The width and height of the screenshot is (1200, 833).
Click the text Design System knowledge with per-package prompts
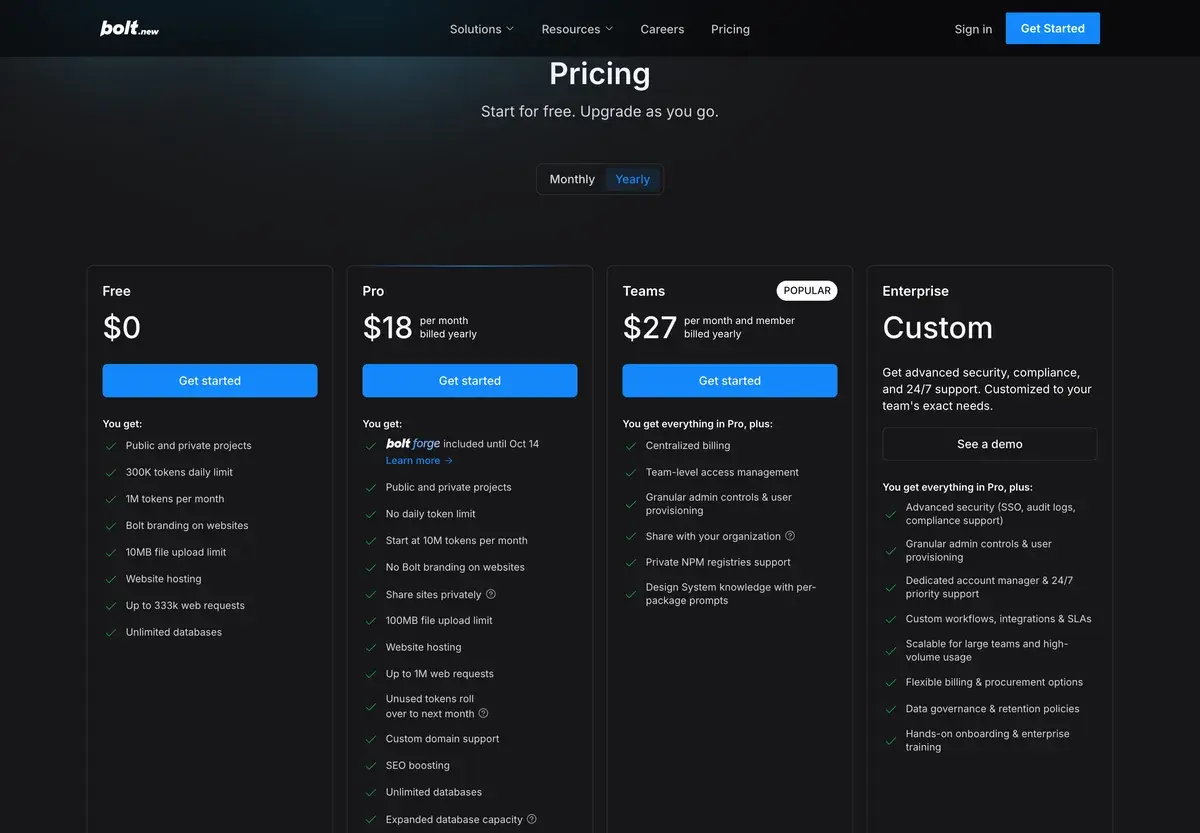click(731, 594)
